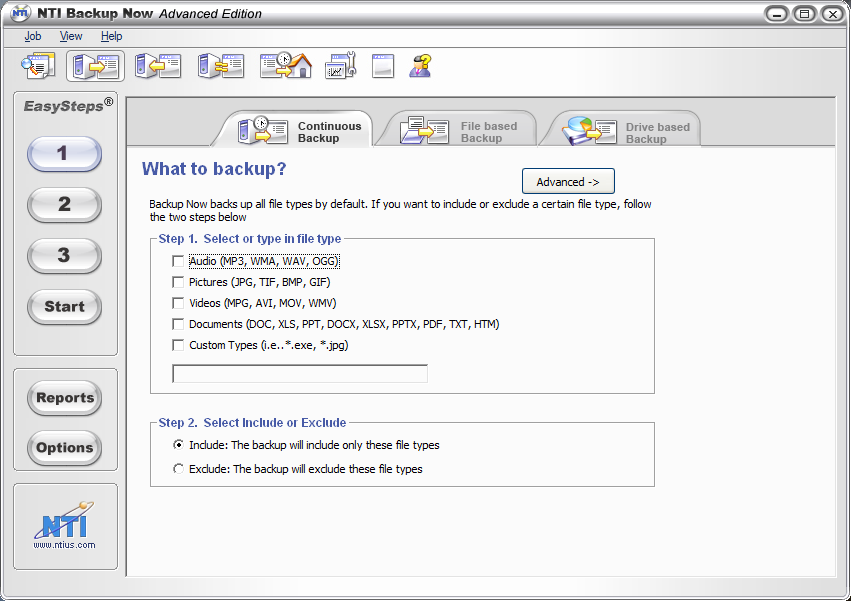Click the Drive based Backup tab icon
Image resolution: width=851 pixels, height=601 pixels.
click(589, 131)
